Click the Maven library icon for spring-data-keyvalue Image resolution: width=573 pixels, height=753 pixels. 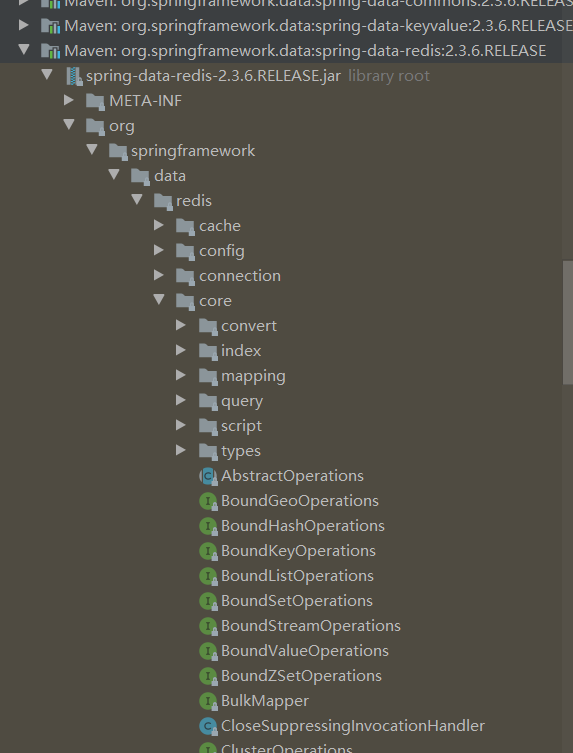50,26
